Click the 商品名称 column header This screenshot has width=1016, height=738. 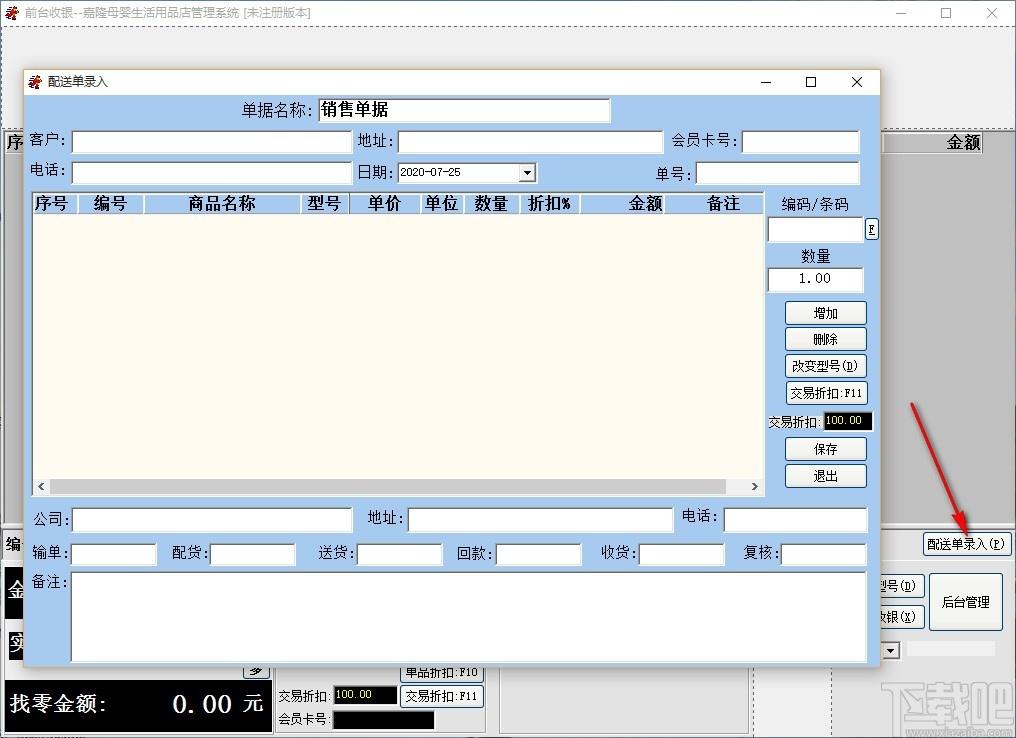pyautogui.click(x=222, y=203)
